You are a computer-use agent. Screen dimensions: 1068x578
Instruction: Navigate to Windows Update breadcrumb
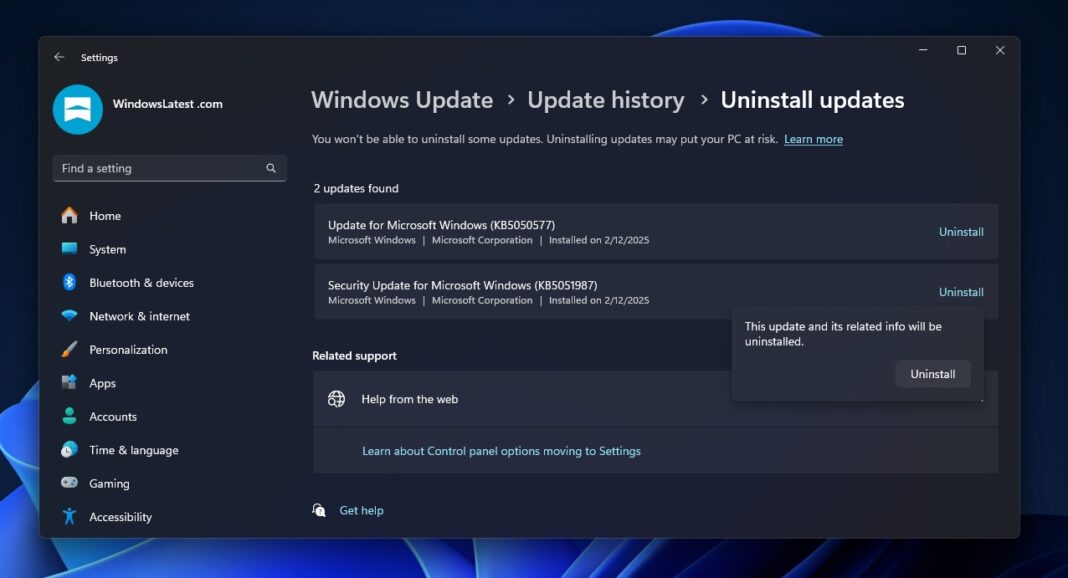coord(402,100)
